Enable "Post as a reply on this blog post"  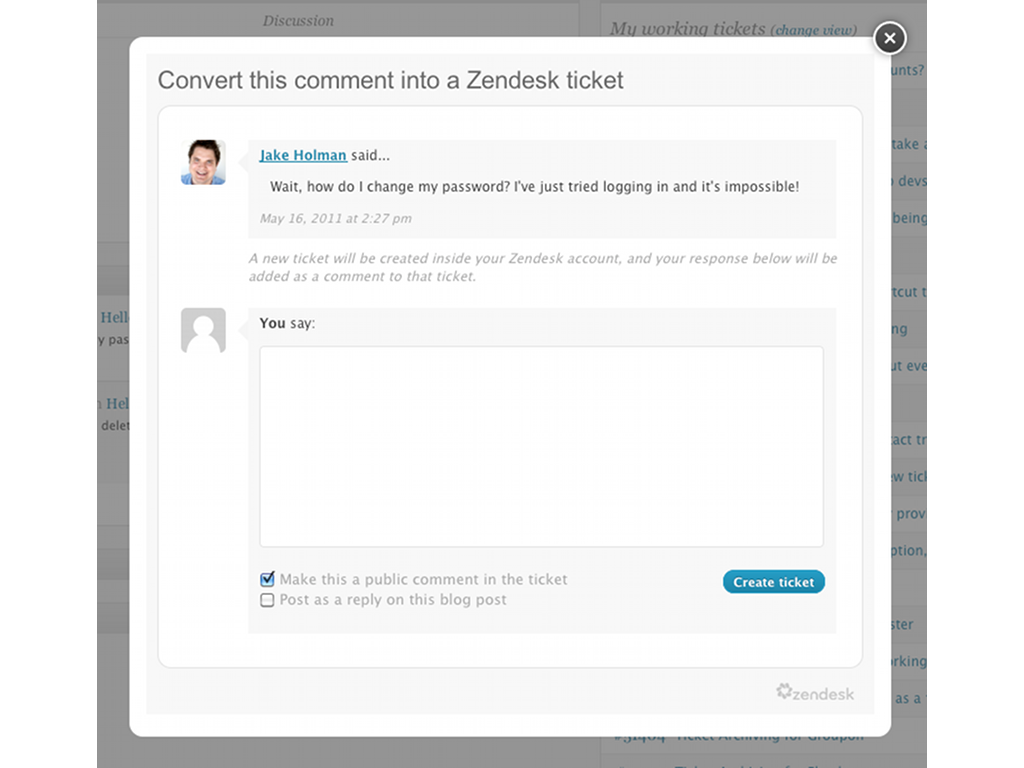[267, 600]
